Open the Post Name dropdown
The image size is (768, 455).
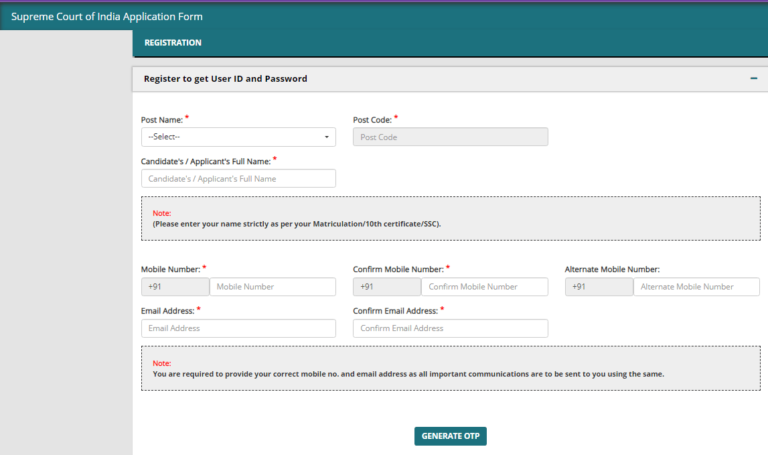[x=238, y=137]
